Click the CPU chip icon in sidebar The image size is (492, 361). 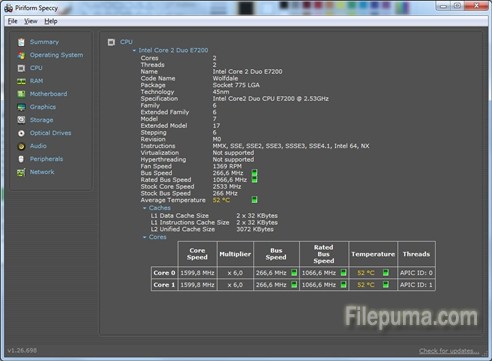pyautogui.click(x=21, y=68)
